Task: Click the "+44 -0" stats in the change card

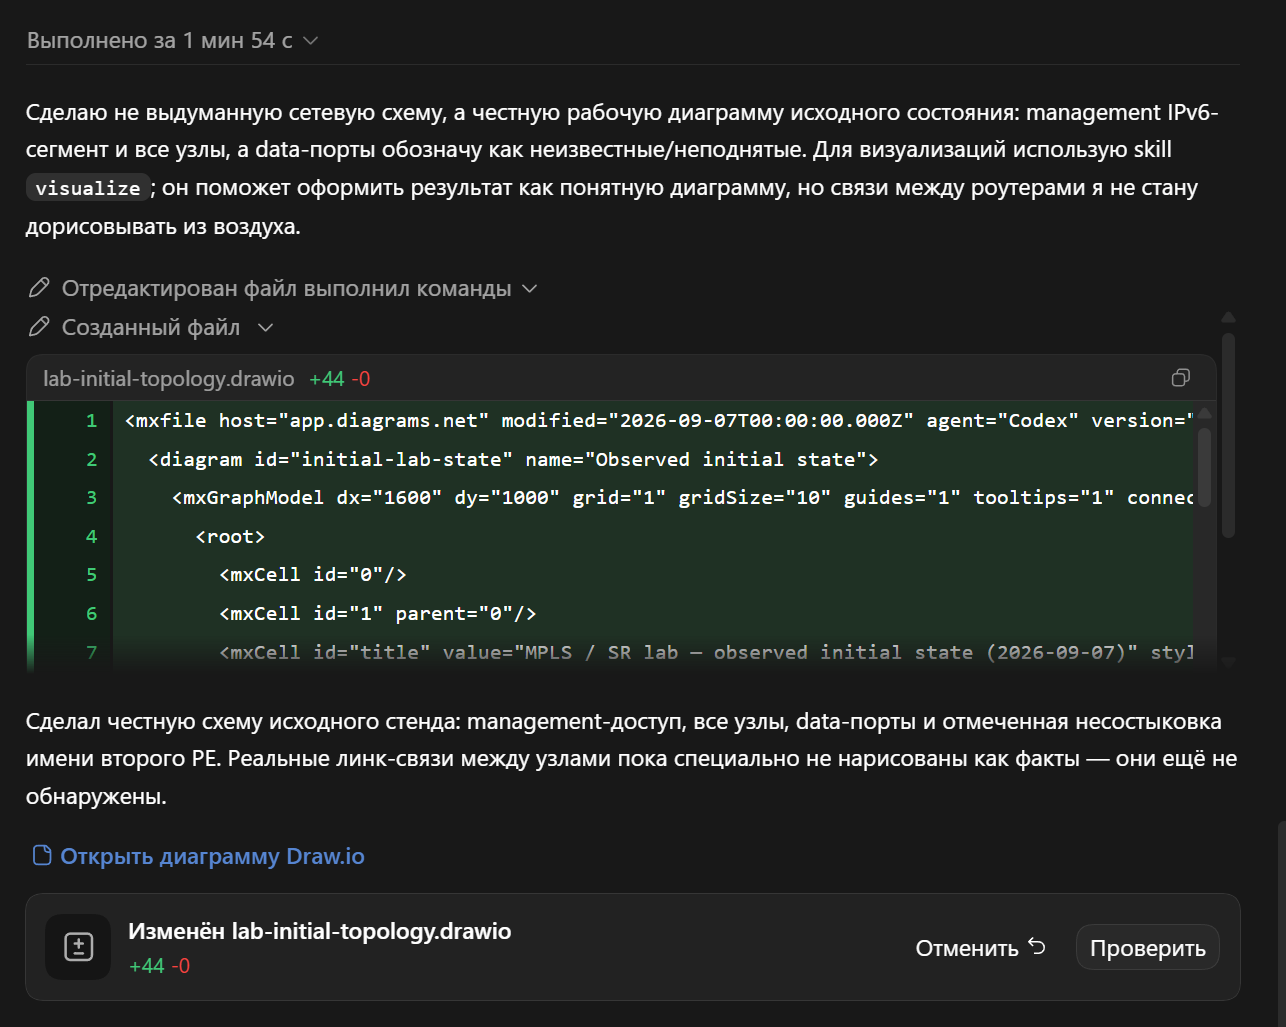Action: (x=160, y=966)
